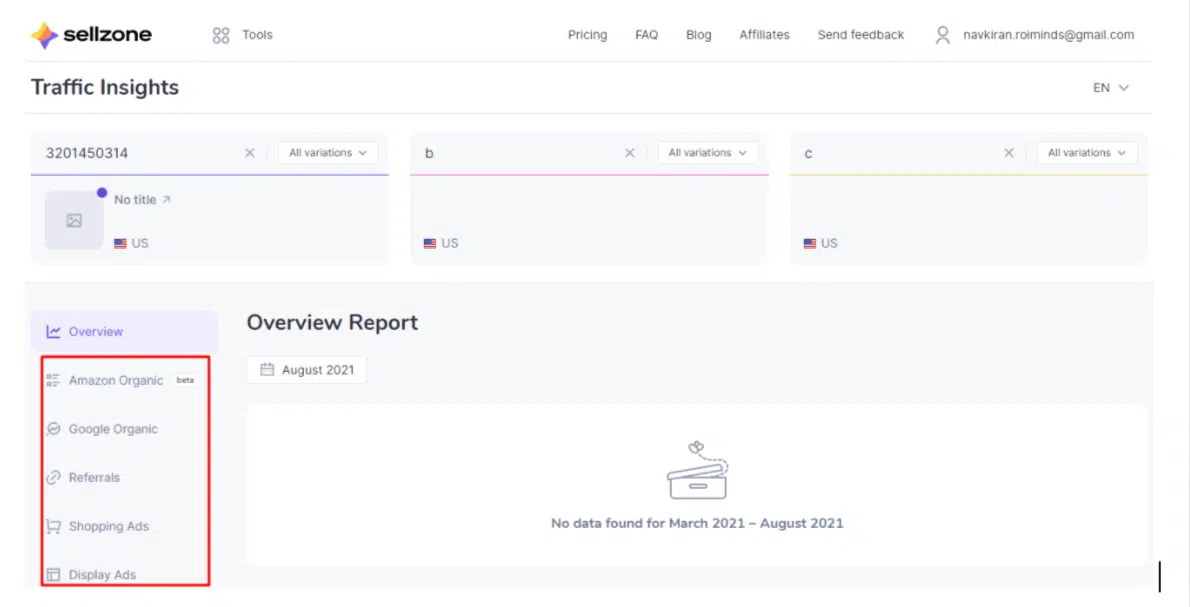The height and width of the screenshot is (607, 1190).
Task: Visit the Blog link
Action: tap(699, 35)
